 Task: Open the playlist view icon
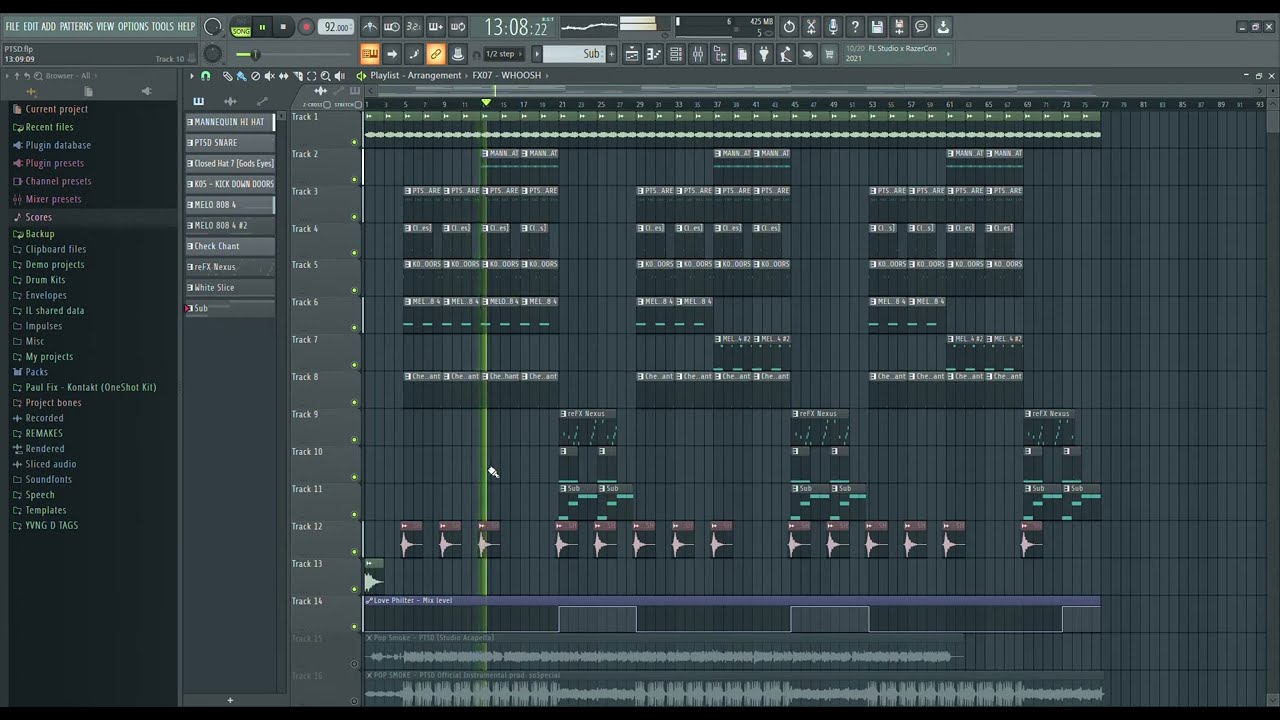[x=631, y=54]
